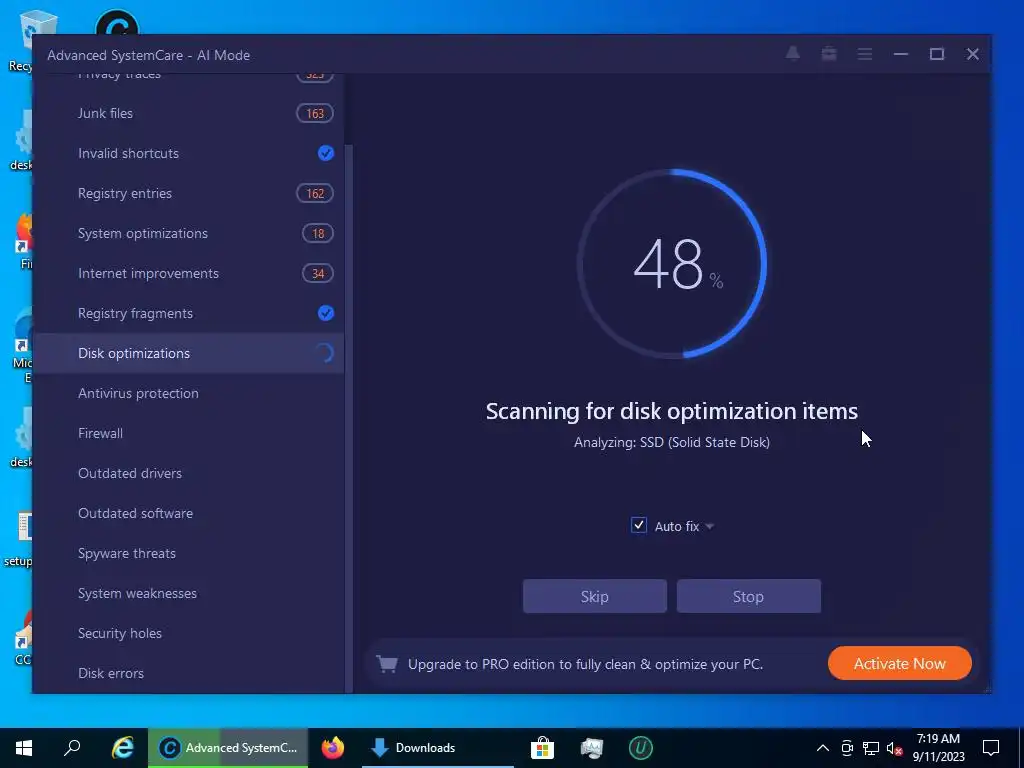Click the network tray icon
The width and height of the screenshot is (1024, 768).
point(871,748)
